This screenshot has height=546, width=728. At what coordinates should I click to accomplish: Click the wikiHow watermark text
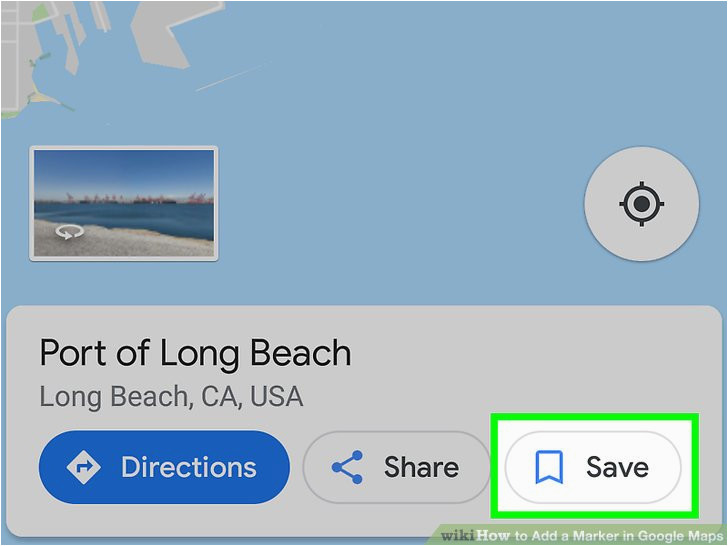click(x=582, y=536)
